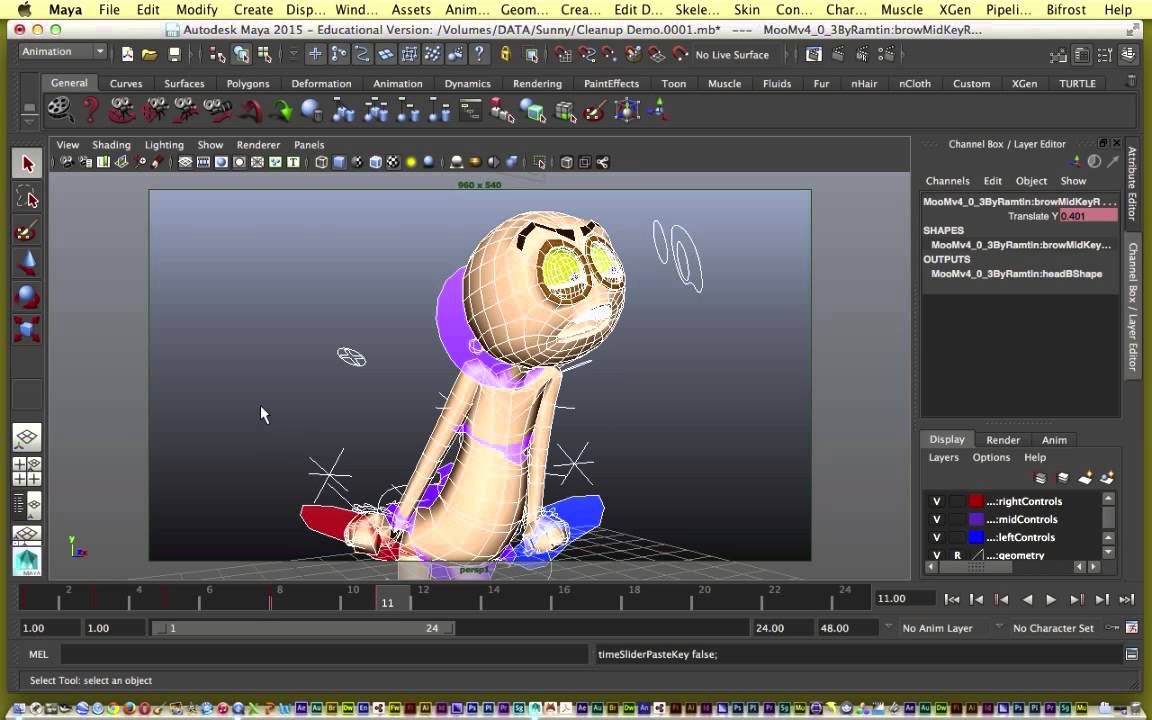Open the No Anim Layer dropdown arrow
This screenshot has width=1152, height=720.
click(x=888, y=627)
